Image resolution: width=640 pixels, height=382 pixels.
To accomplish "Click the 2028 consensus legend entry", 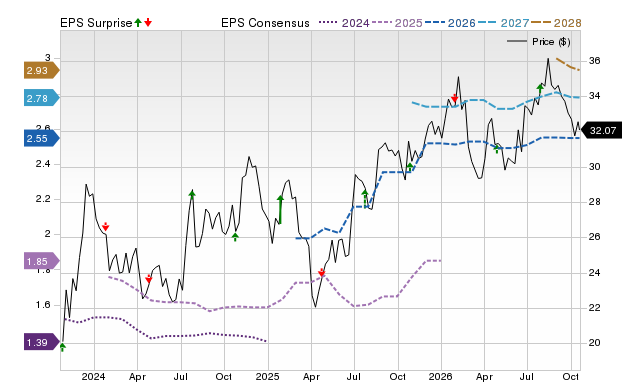I will 556,23.
